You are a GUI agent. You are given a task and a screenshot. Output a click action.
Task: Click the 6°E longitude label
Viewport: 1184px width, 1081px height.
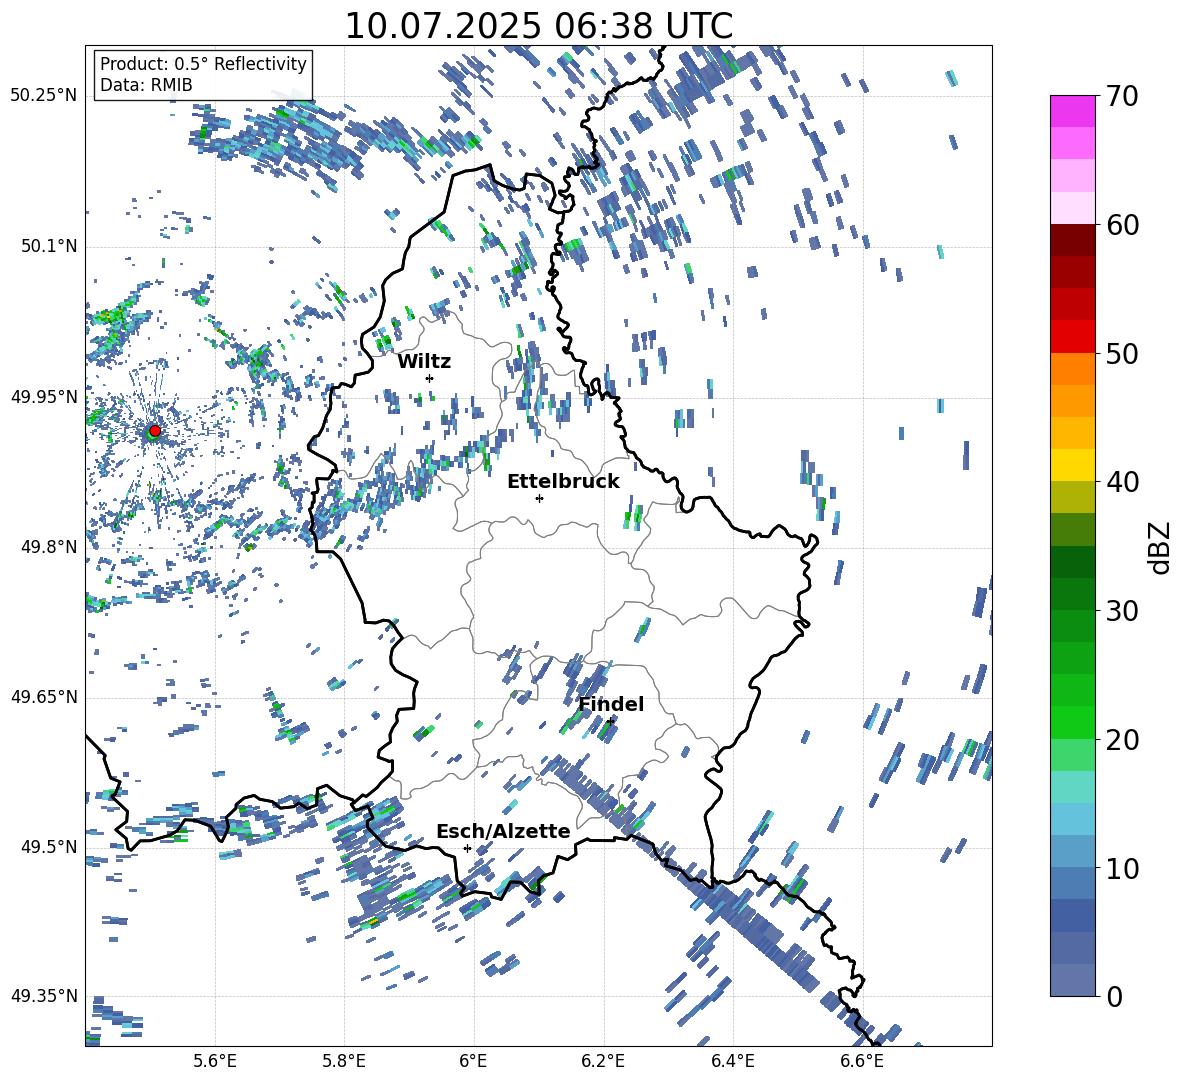click(473, 1061)
